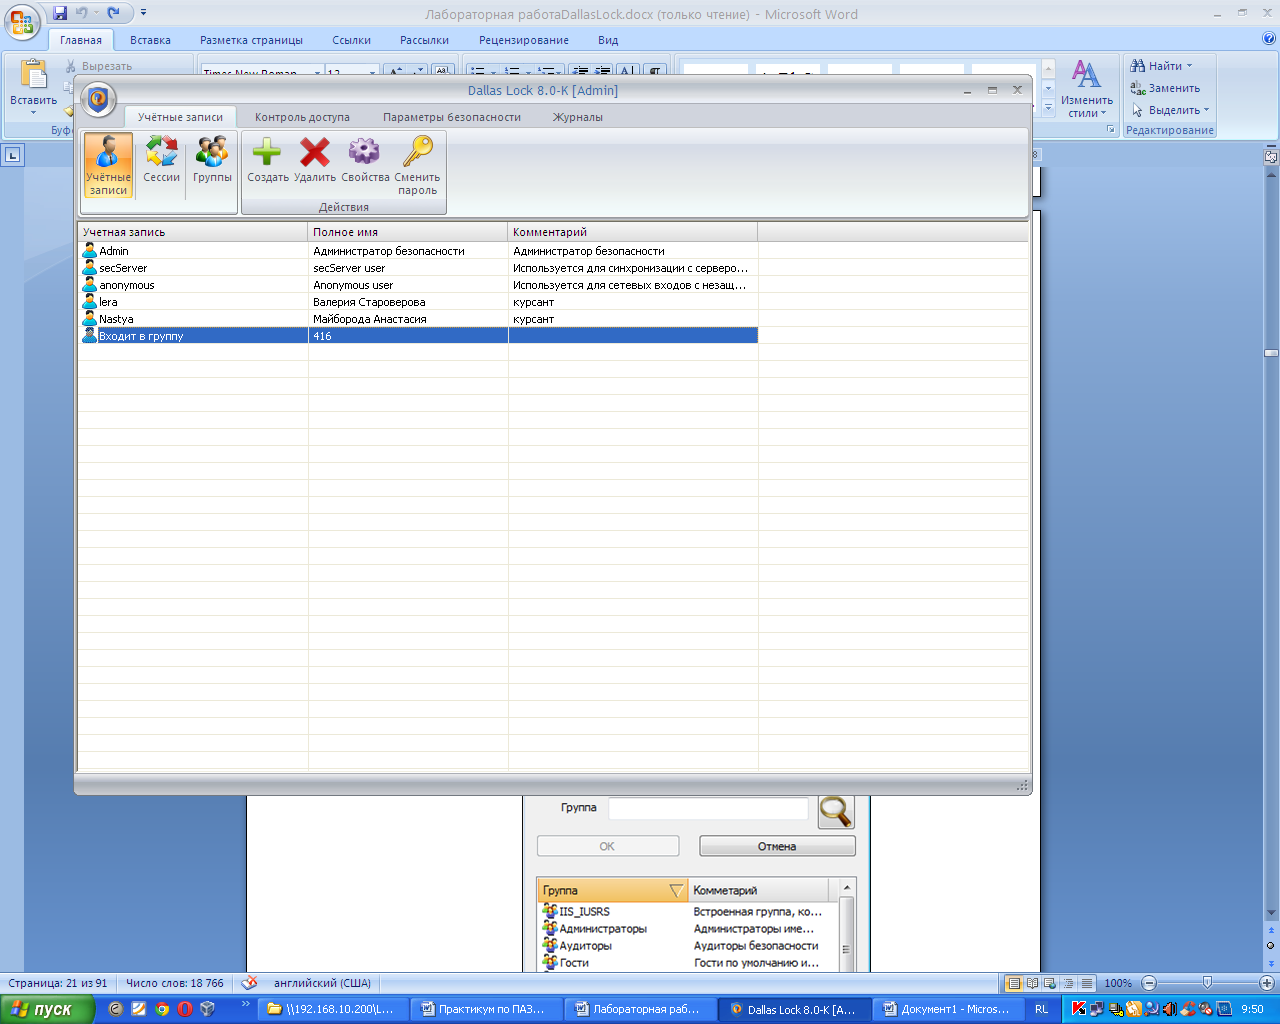
Task: Click the Dallas Lock shield logo button
Action: point(98,99)
